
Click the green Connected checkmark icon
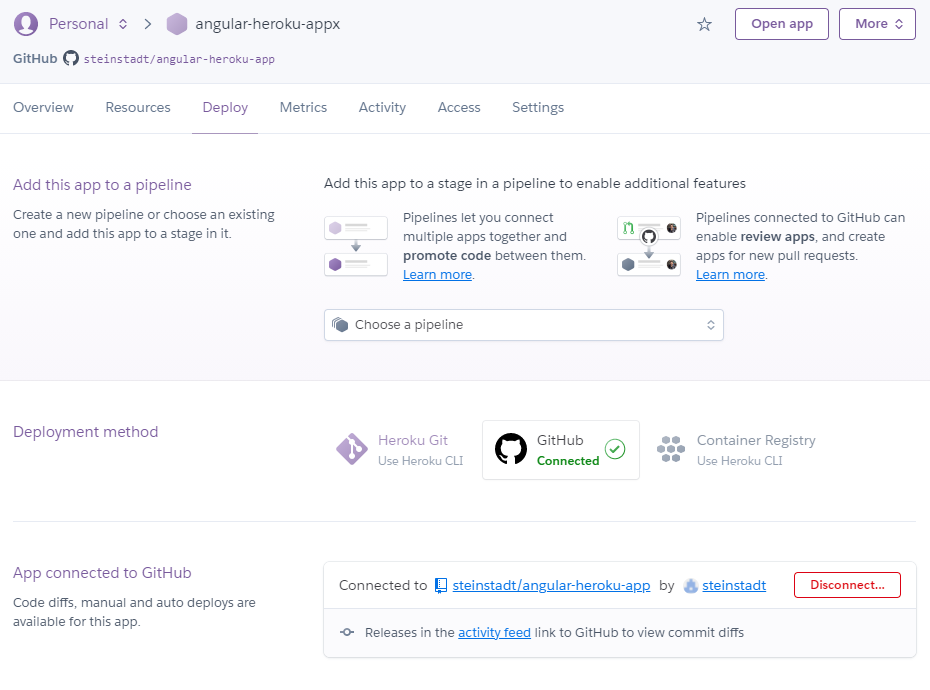615,449
